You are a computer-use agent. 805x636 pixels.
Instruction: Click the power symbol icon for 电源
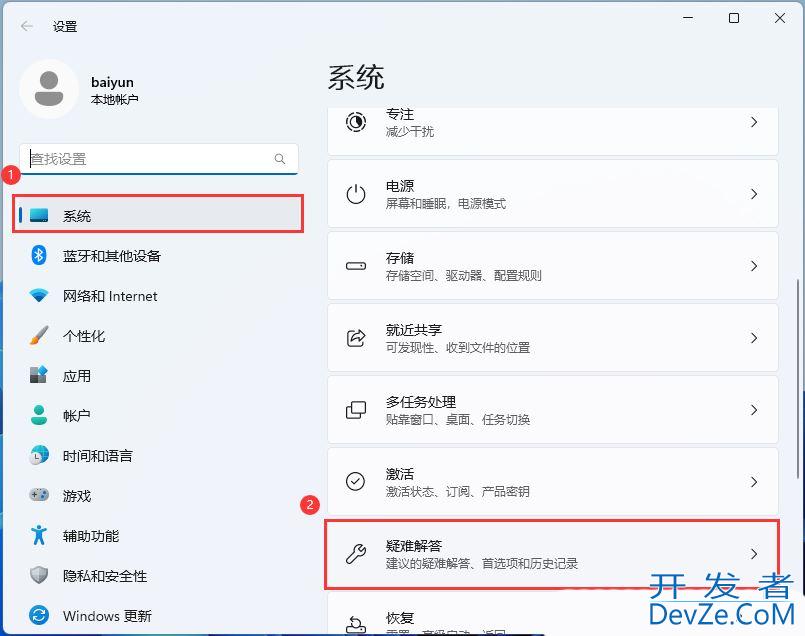(x=356, y=194)
